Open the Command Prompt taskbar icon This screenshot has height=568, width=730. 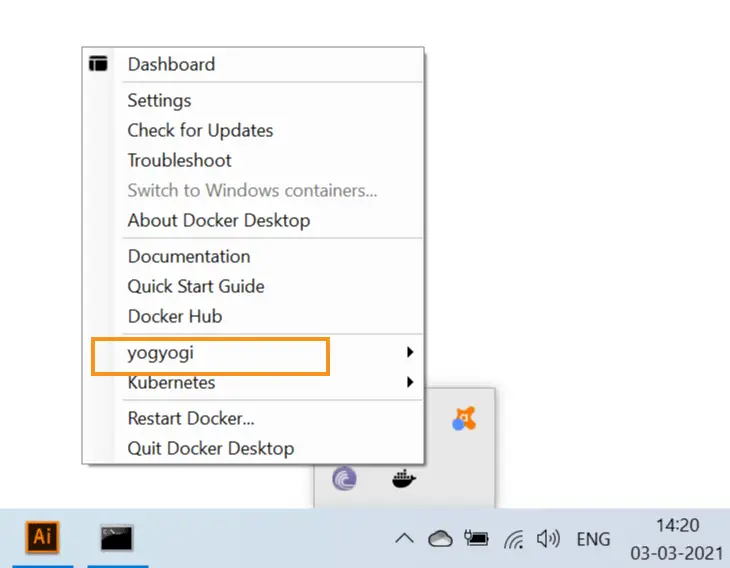(x=117, y=538)
